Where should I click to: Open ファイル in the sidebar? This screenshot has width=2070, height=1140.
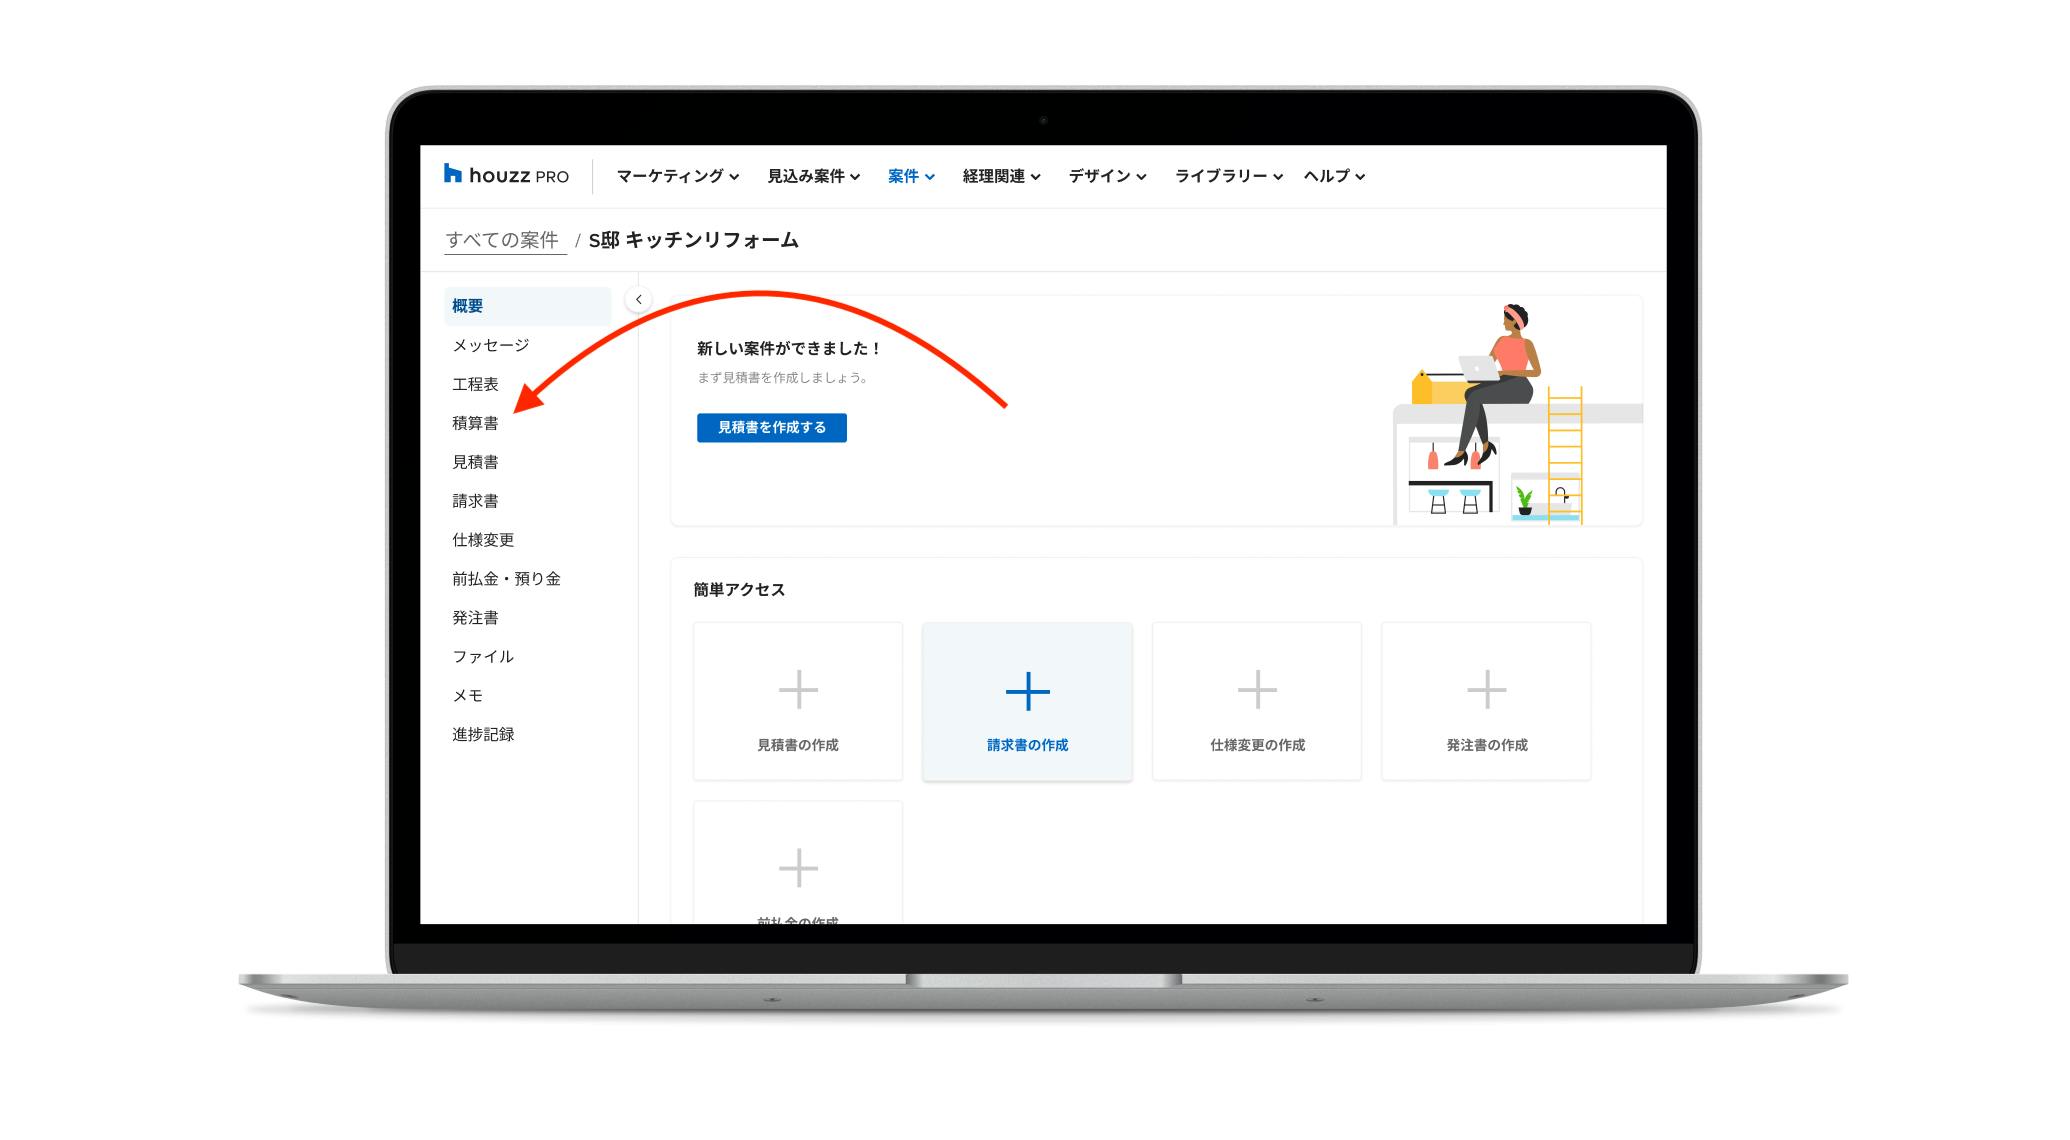(x=483, y=657)
